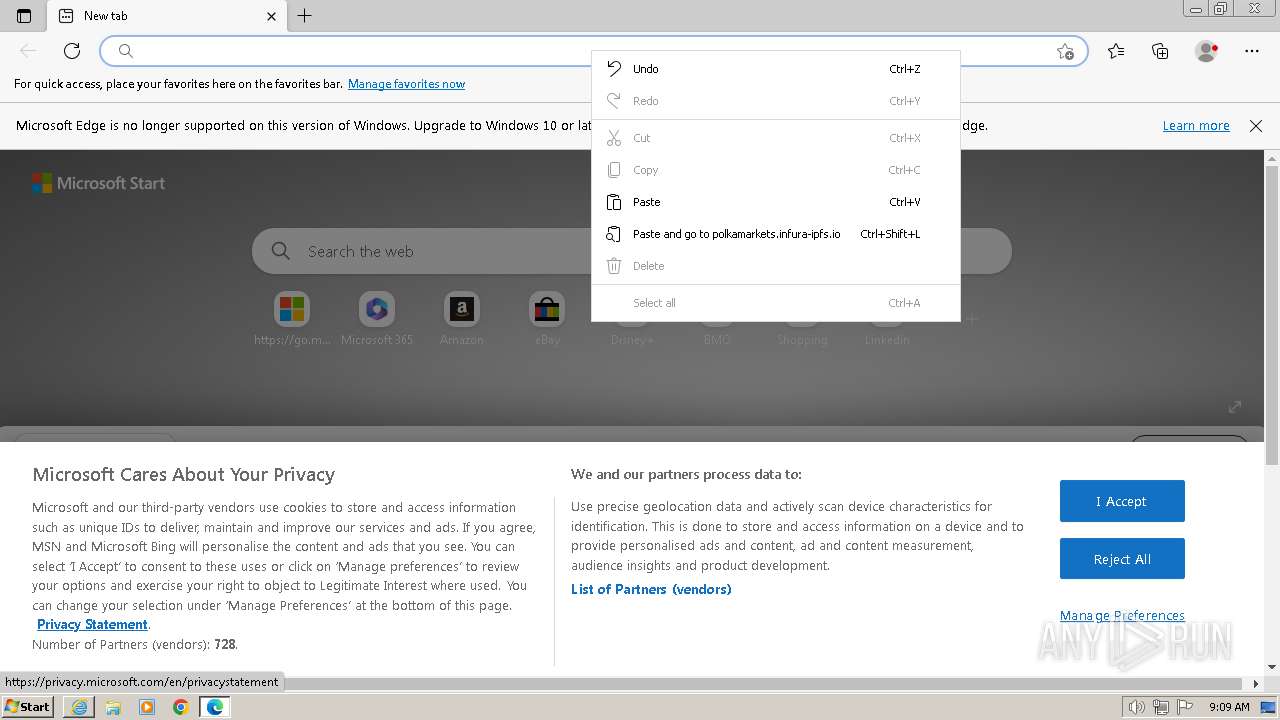Open the tab actions menu icon

[x=24, y=16]
